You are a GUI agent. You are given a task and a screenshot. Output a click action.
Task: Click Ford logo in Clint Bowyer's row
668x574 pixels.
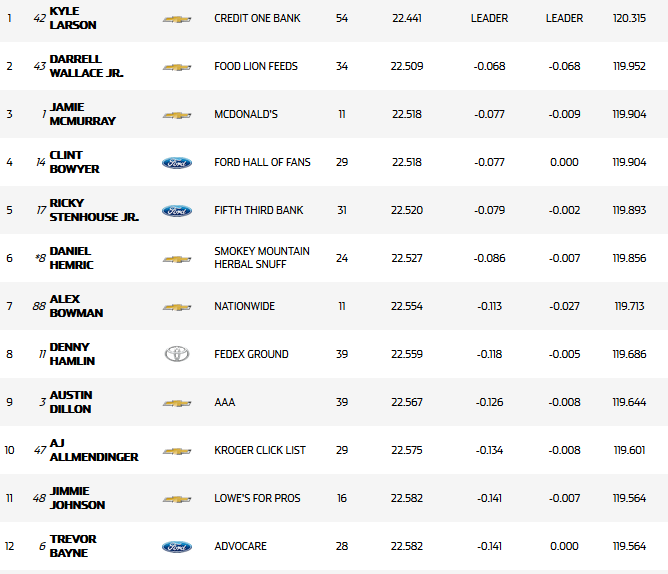tap(176, 163)
